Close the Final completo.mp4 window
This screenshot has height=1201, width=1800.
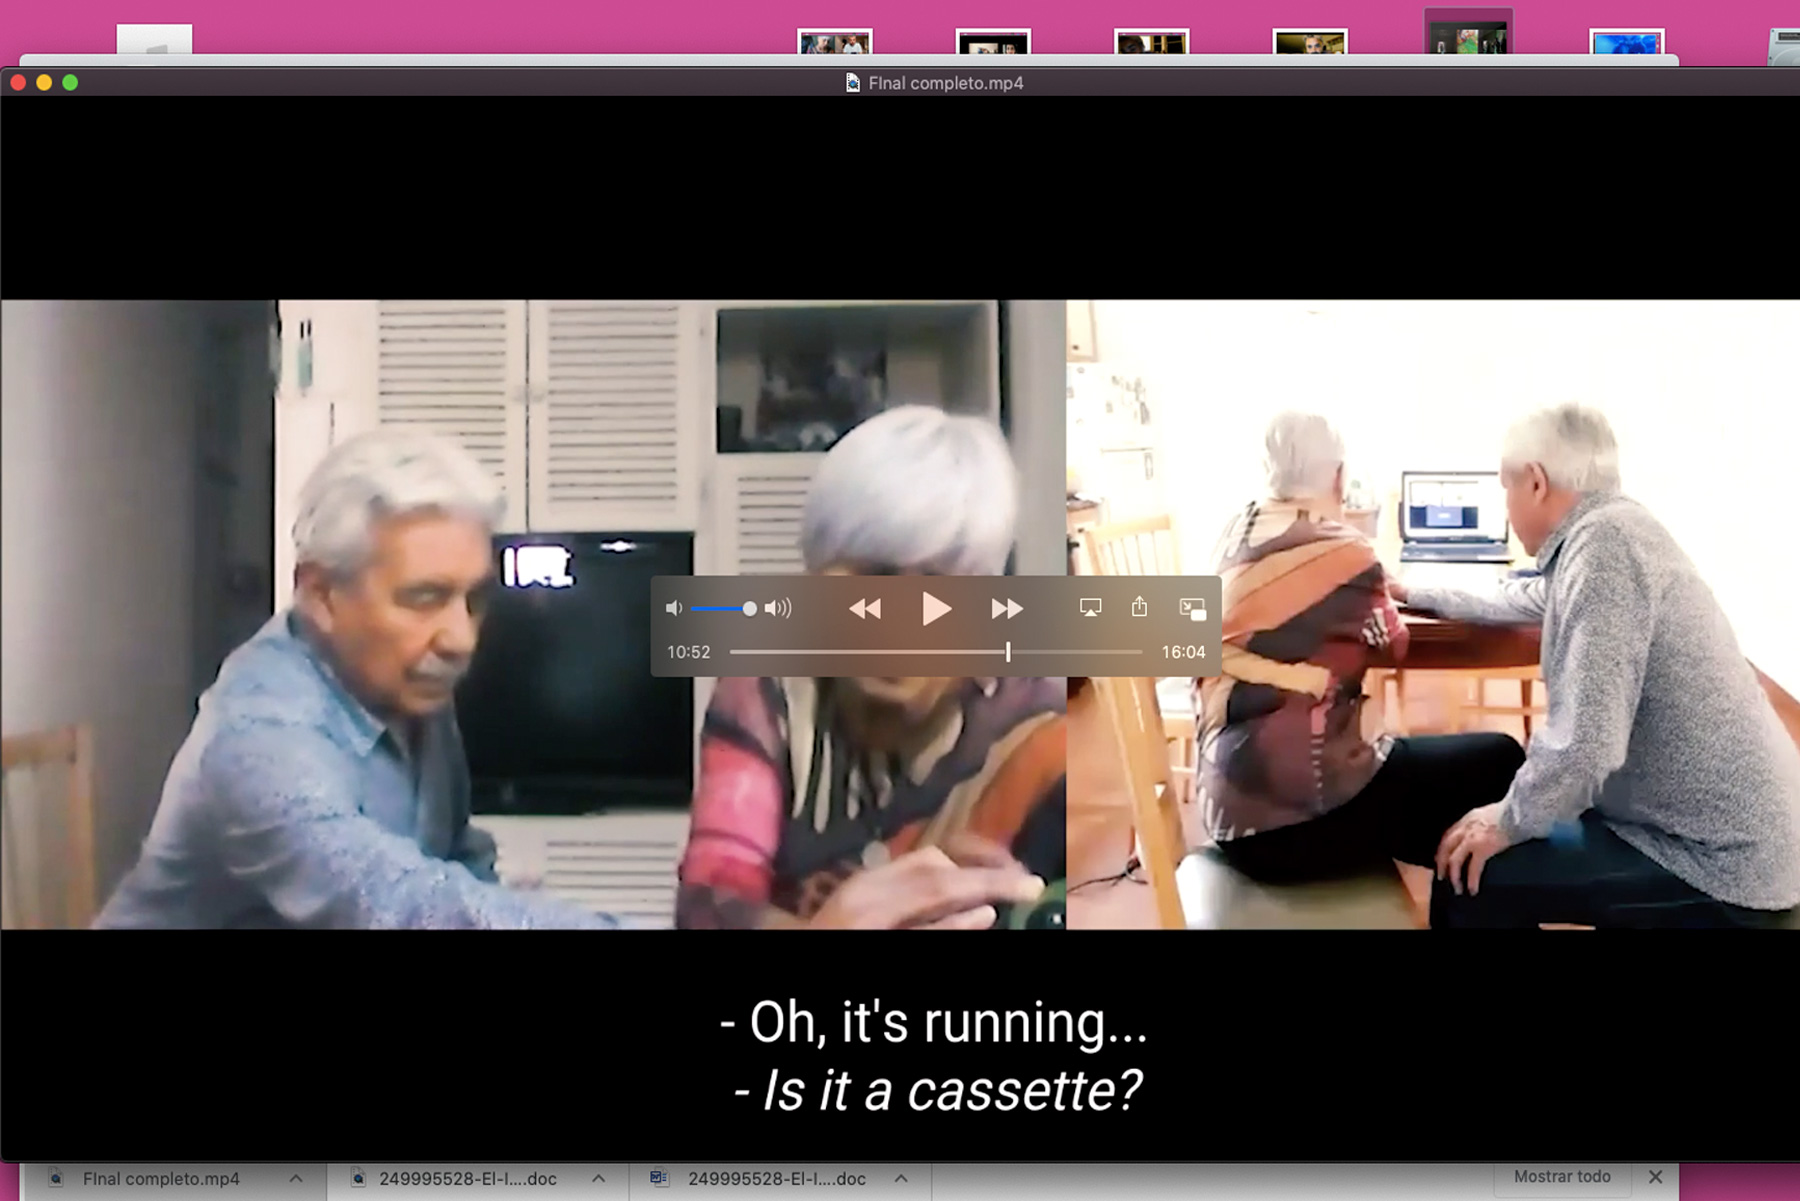tap(18, 83)
